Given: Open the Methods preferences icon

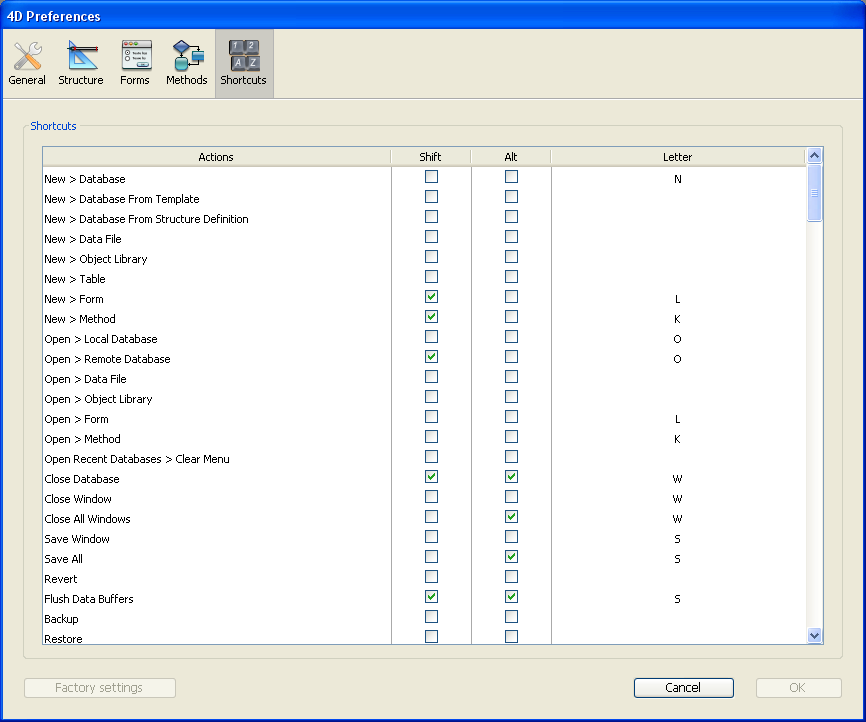Looking at the screenshot, I should click(187, 63).
